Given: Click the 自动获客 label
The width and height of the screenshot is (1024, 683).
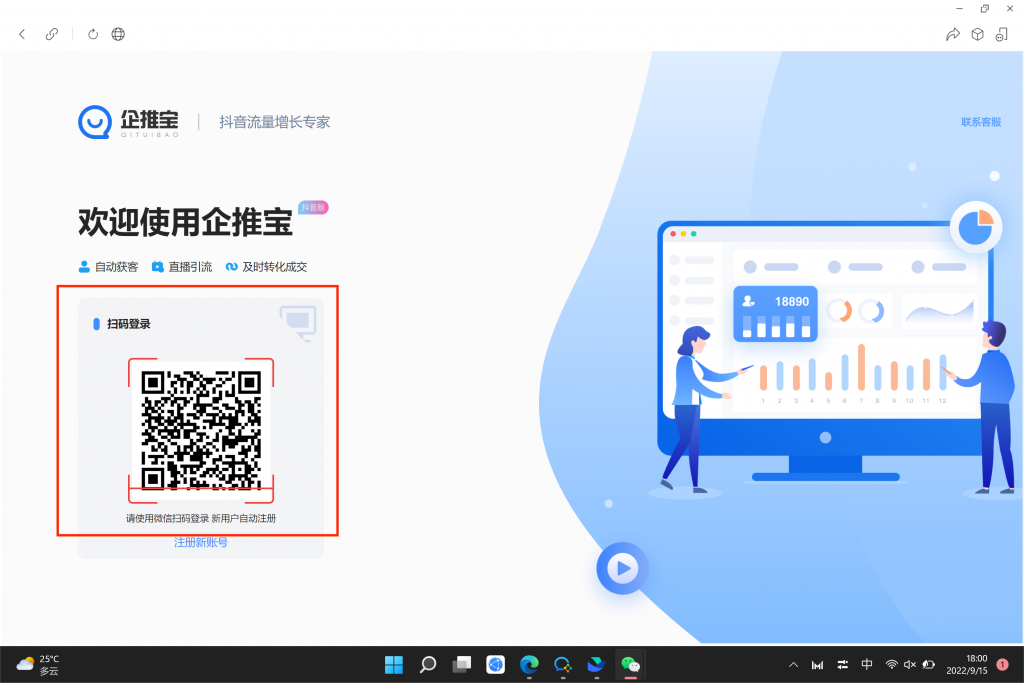Looking at the screenshot, I should [116, 266].
